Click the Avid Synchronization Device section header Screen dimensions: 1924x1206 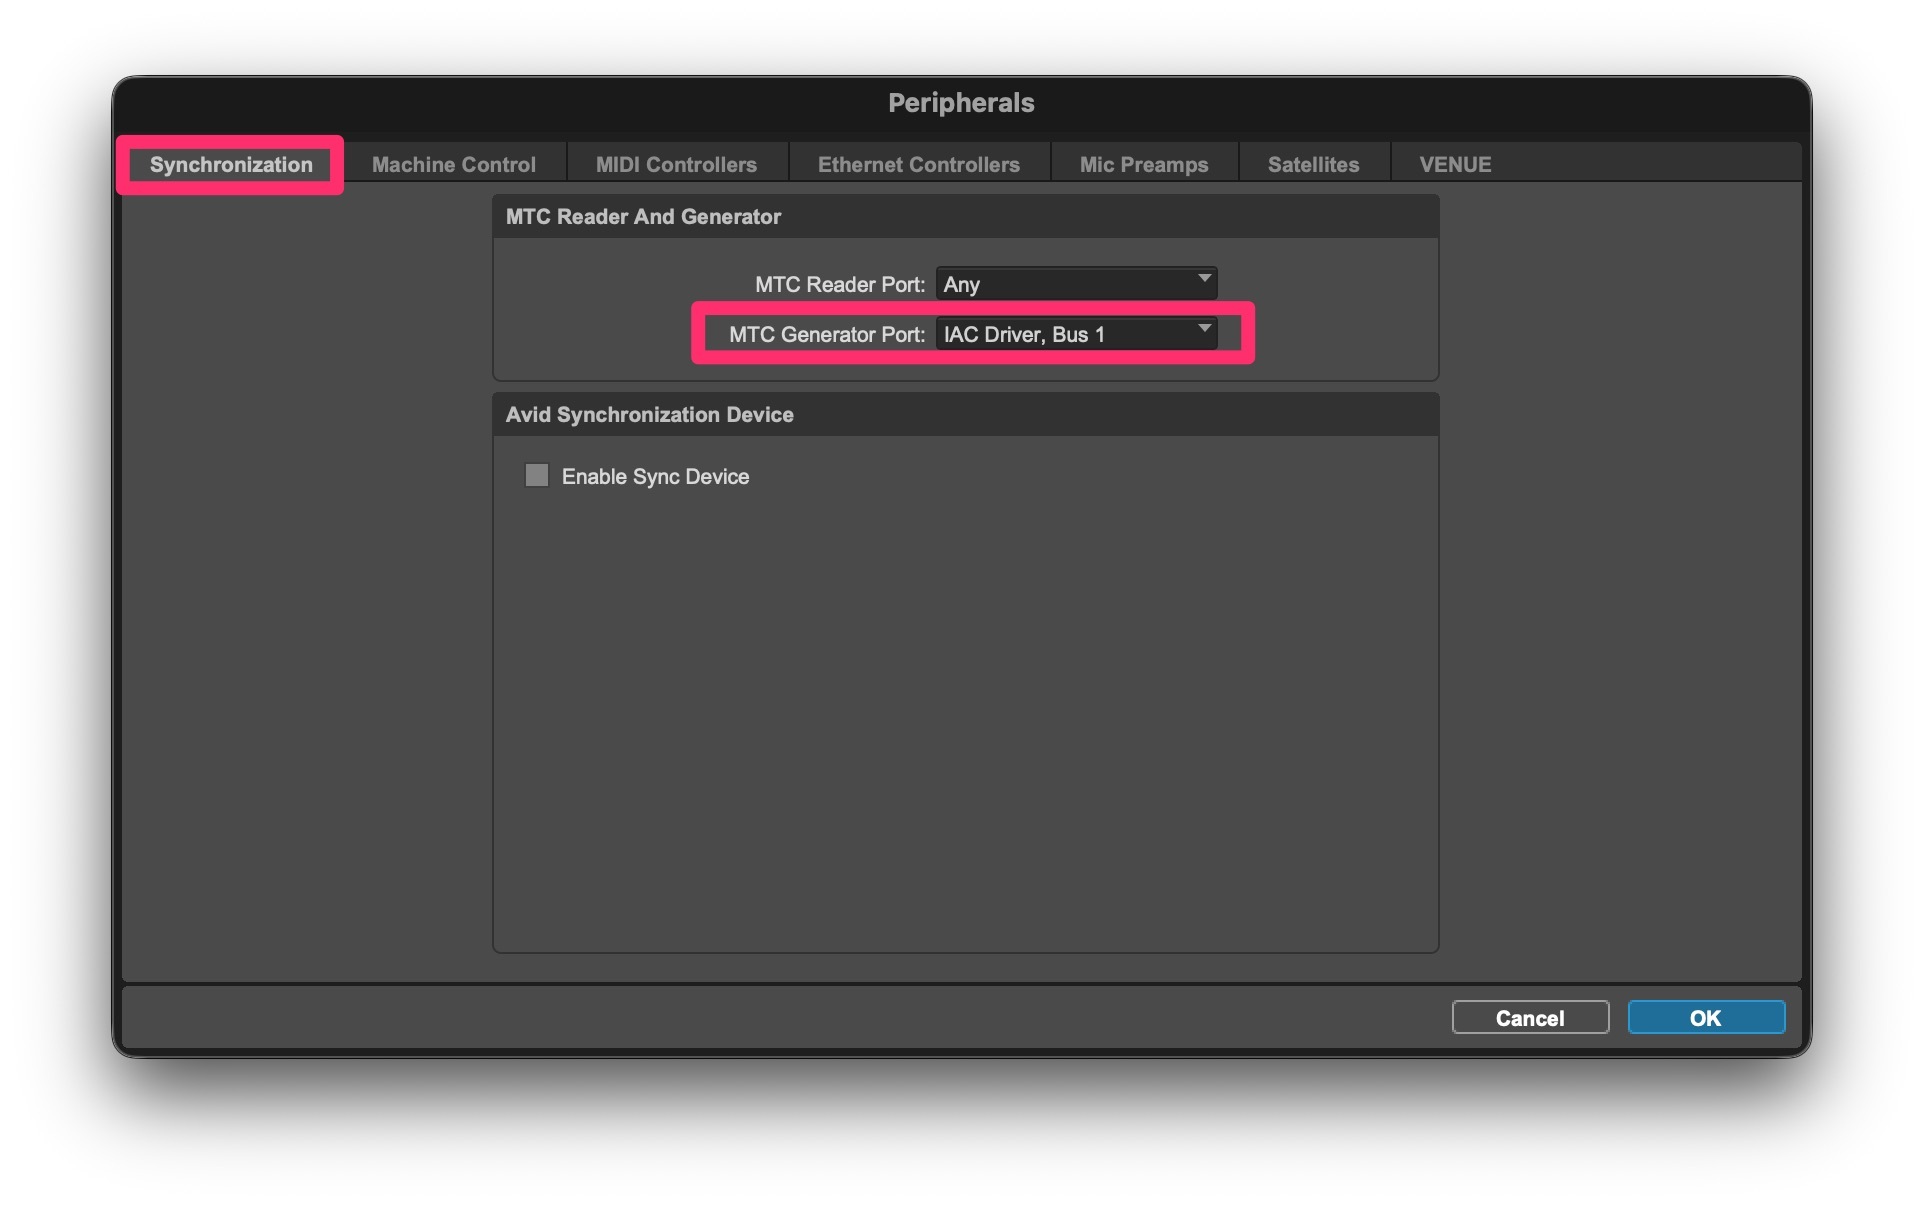click(649, 415)
